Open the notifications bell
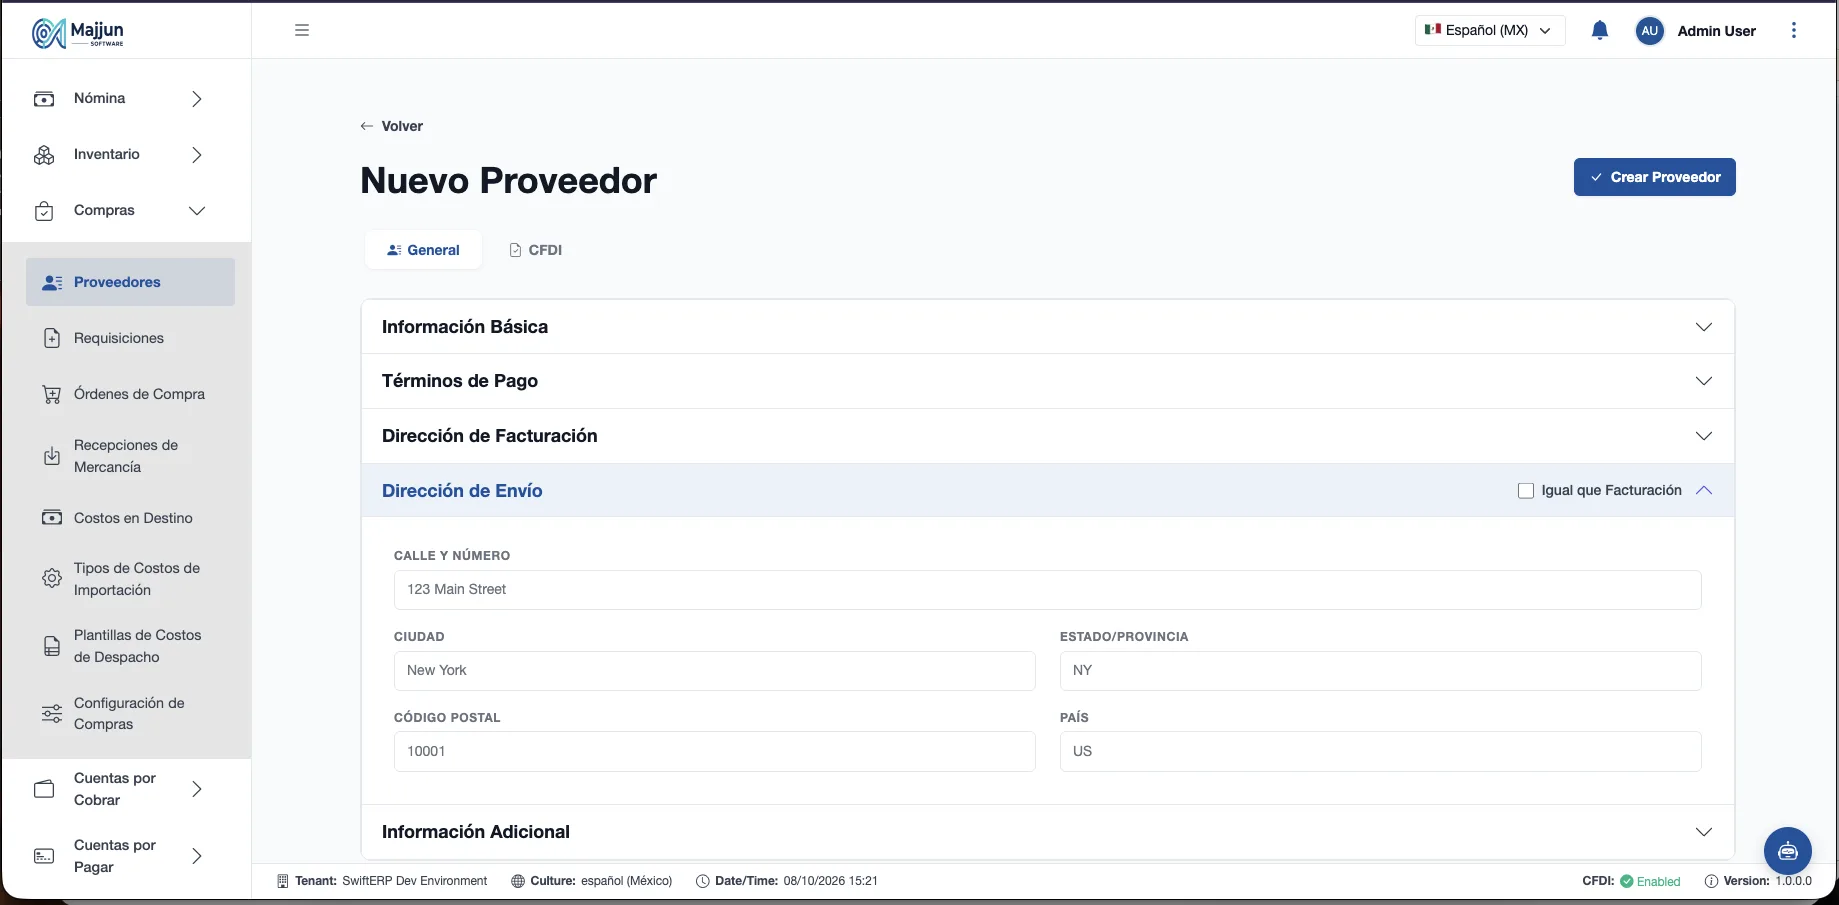This screenshot has height=905, width=1839. point(1600,30)
